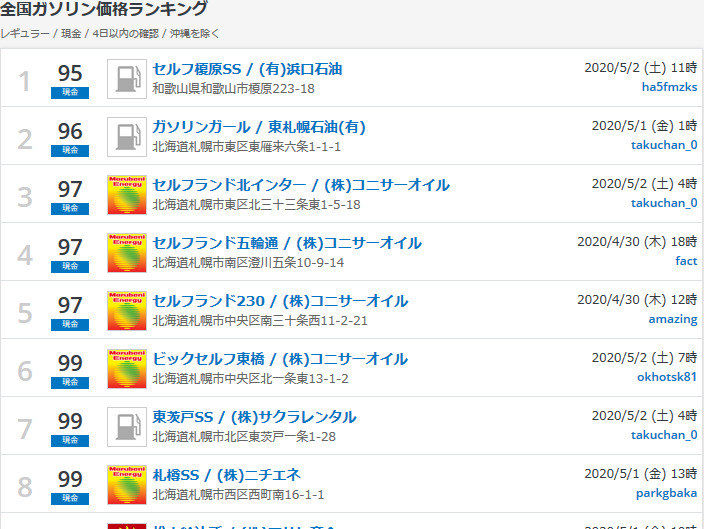Click the gas pump icon for セルフ榎原SS
704x529 pixels.
coord(127,79)
